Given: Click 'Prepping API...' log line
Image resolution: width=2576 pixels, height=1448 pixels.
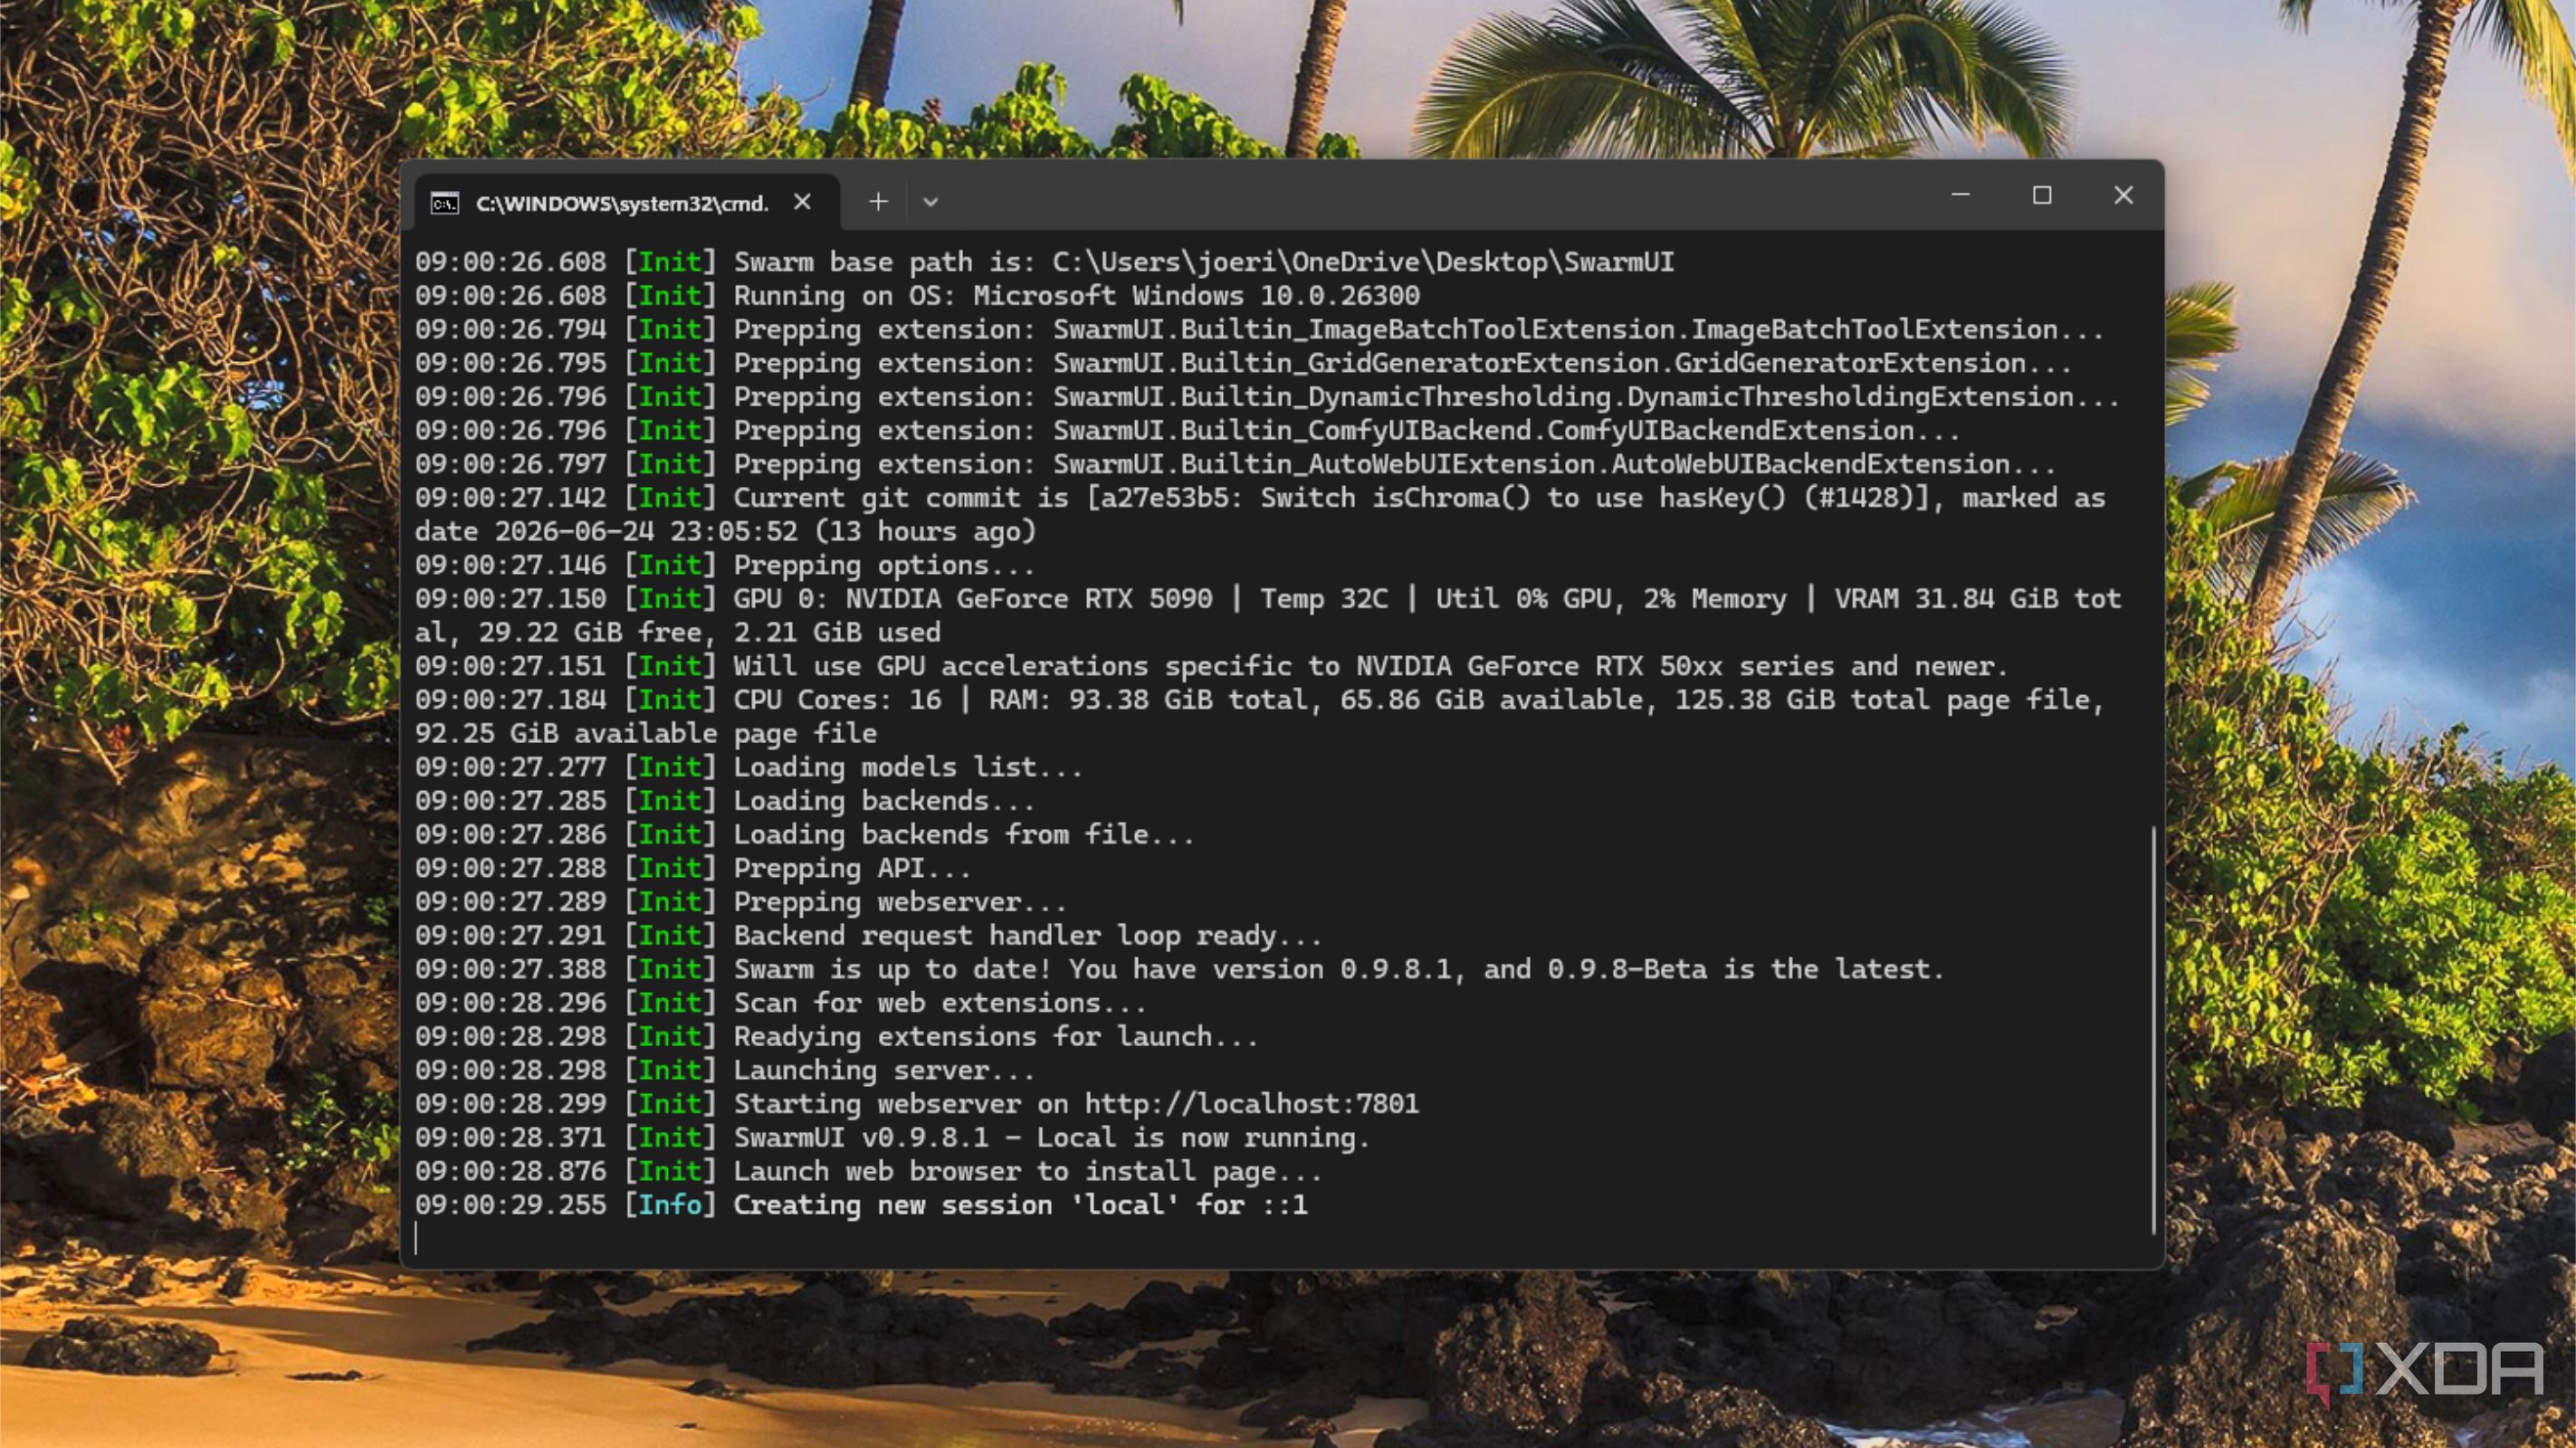Looking at the screenshot, I should point(692,868).
